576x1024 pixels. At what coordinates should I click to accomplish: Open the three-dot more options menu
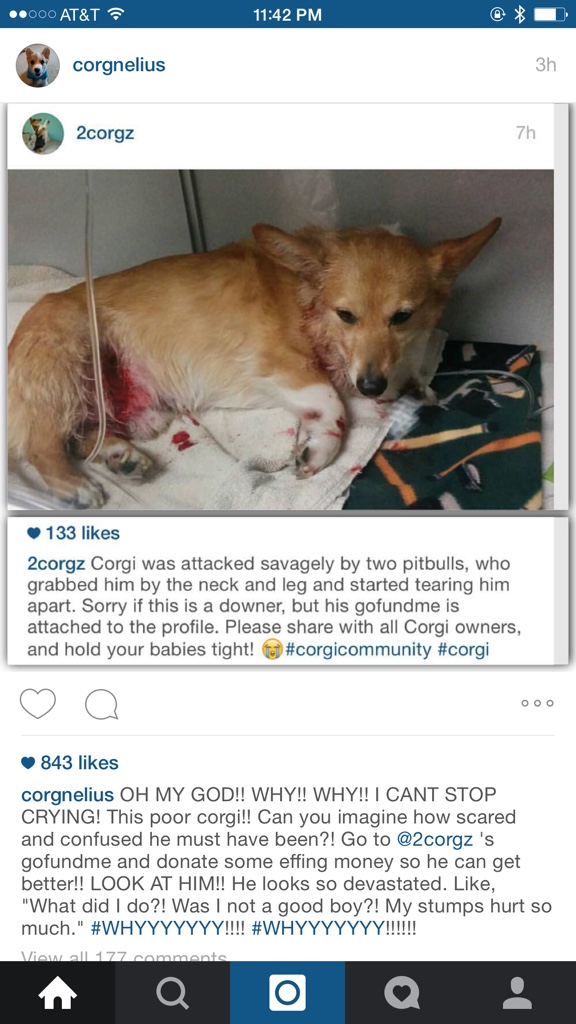pyautogui.click(x=537, y=703)
